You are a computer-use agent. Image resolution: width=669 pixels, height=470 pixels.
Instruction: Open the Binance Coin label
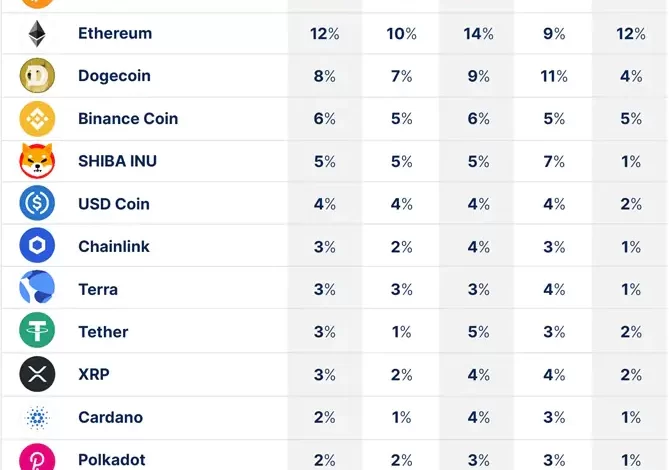tap(128, 119)
